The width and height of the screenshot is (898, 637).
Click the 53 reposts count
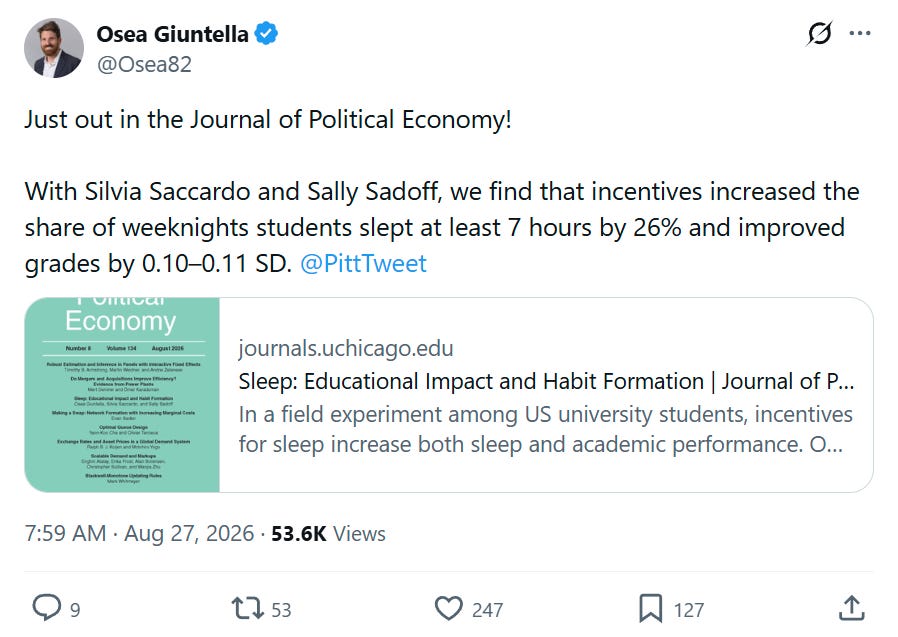pyautogui.click(x=281, y=610)
